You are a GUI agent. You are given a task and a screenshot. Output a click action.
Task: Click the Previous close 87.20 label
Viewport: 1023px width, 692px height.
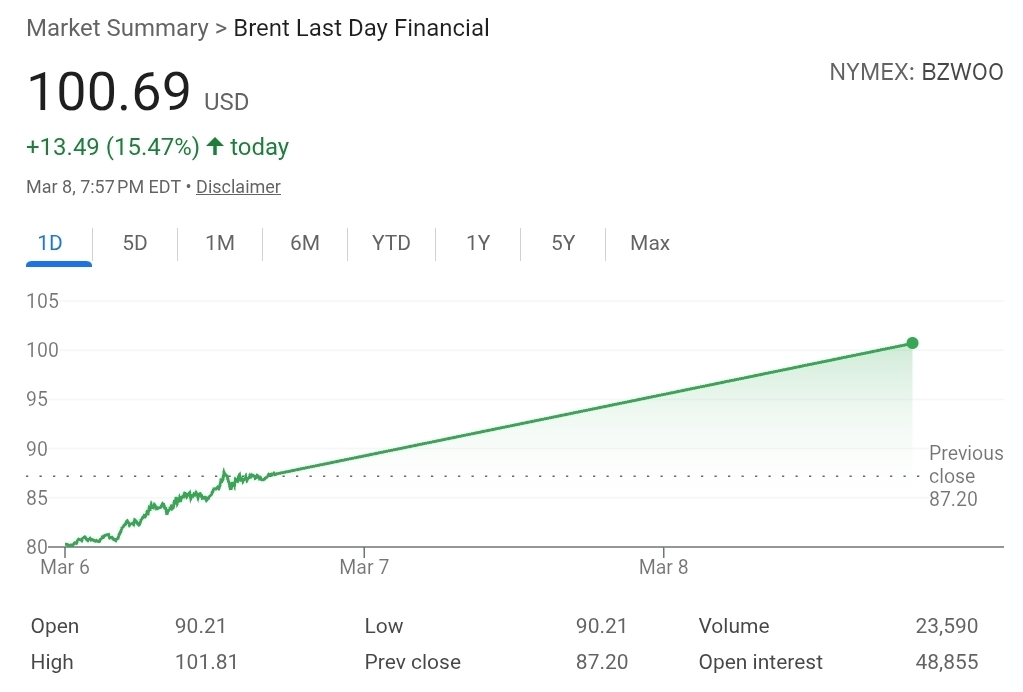[x=964, y=476]
